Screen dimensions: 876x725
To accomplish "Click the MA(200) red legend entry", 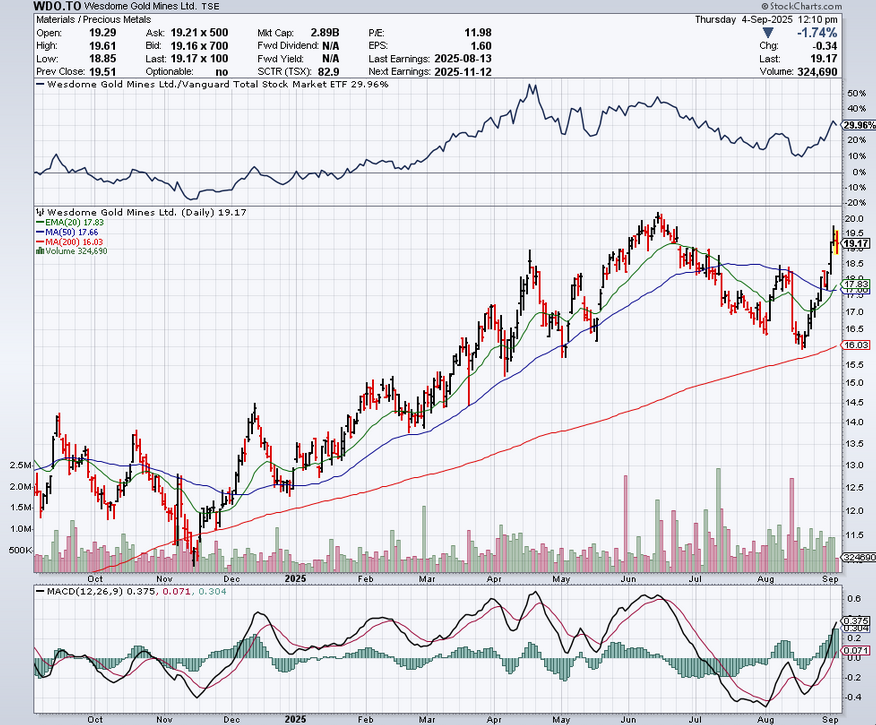I will pyautogui.click(x=68, y=241).
